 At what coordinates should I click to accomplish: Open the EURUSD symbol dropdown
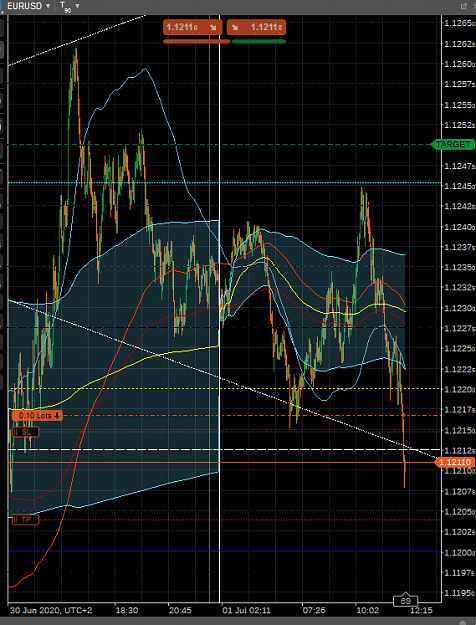tap(29, 6)
